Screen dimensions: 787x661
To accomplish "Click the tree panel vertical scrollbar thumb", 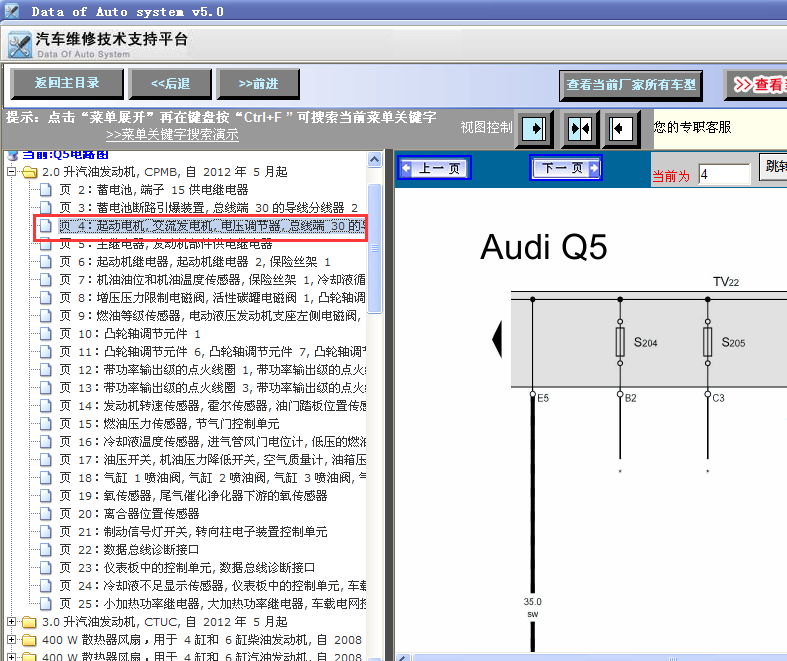I will tap(374, 248).
